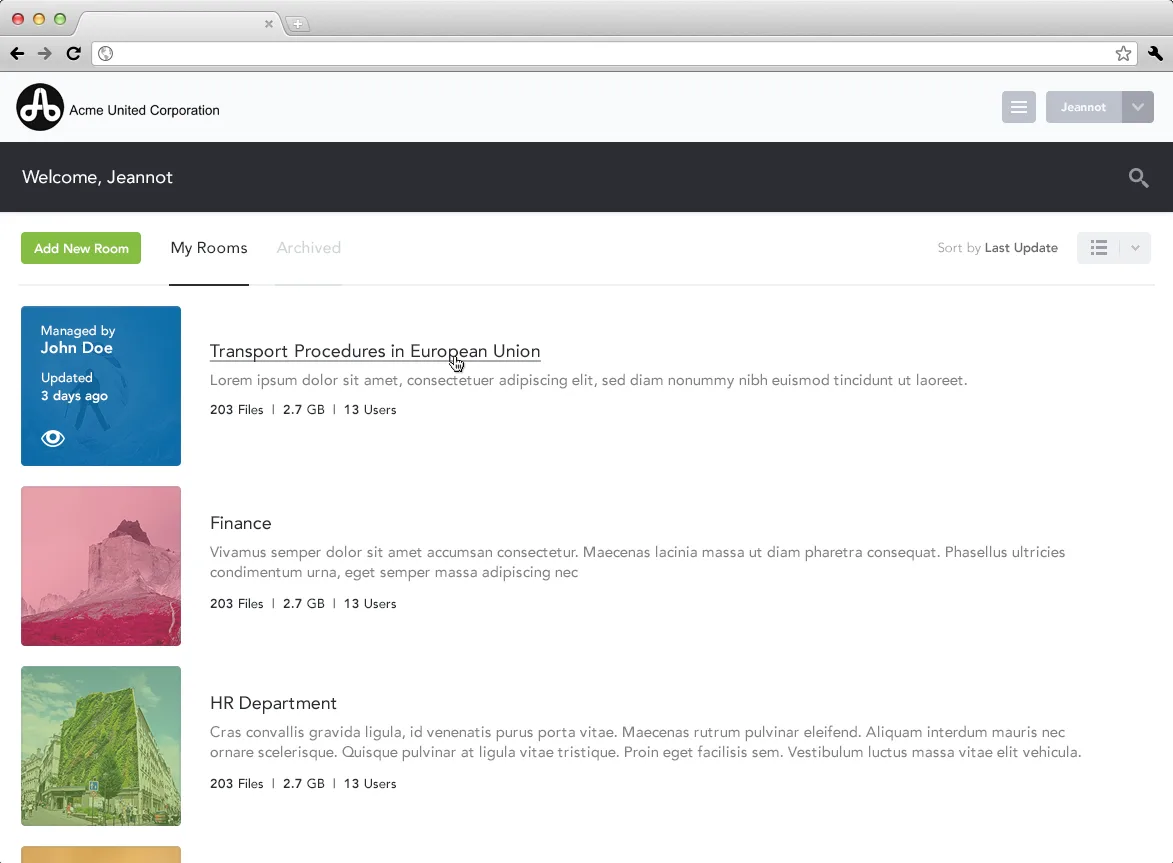Expand the Jeannot account dropdown arrow
Viewport: 1173px width, 863px height.
[x=1137, y=107]
